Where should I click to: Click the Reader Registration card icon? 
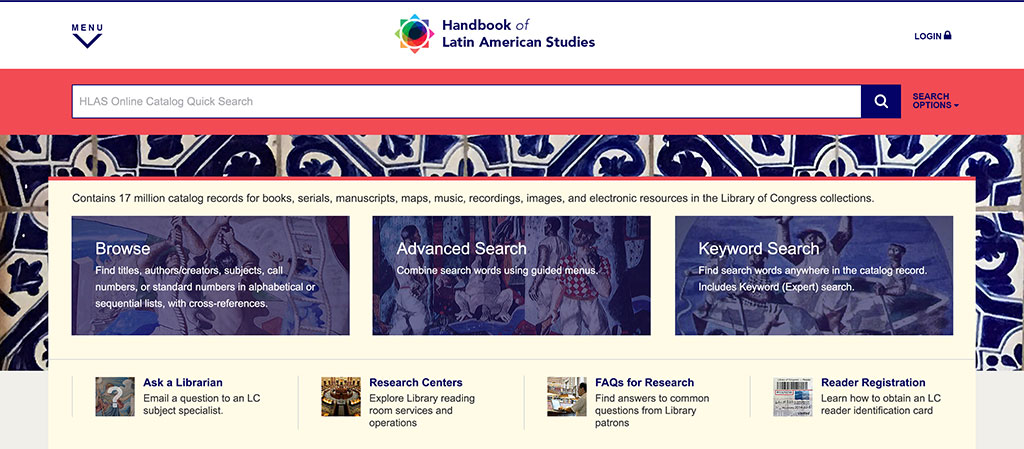coord(793,396)
